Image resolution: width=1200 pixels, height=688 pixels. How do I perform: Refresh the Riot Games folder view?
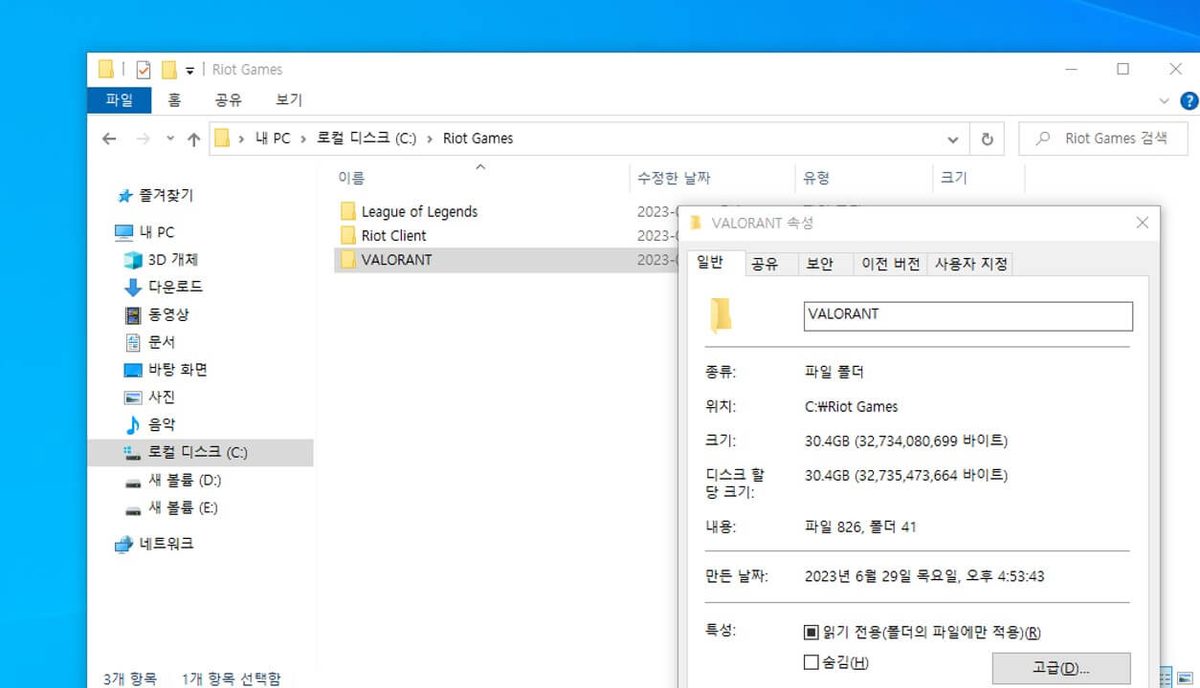[987, 139]
